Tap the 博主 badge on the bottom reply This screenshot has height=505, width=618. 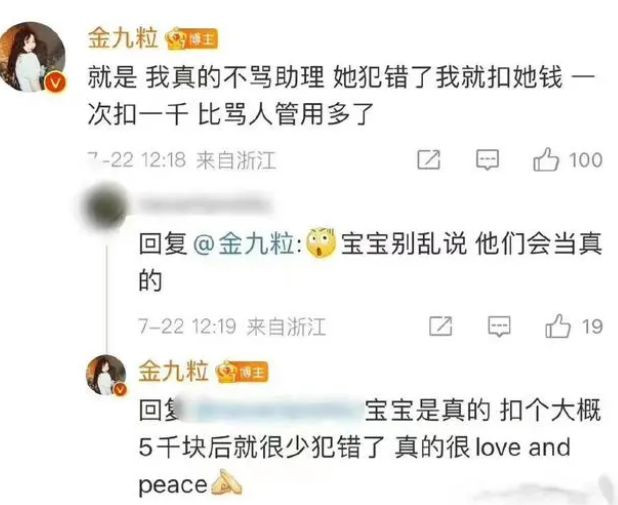242,372
